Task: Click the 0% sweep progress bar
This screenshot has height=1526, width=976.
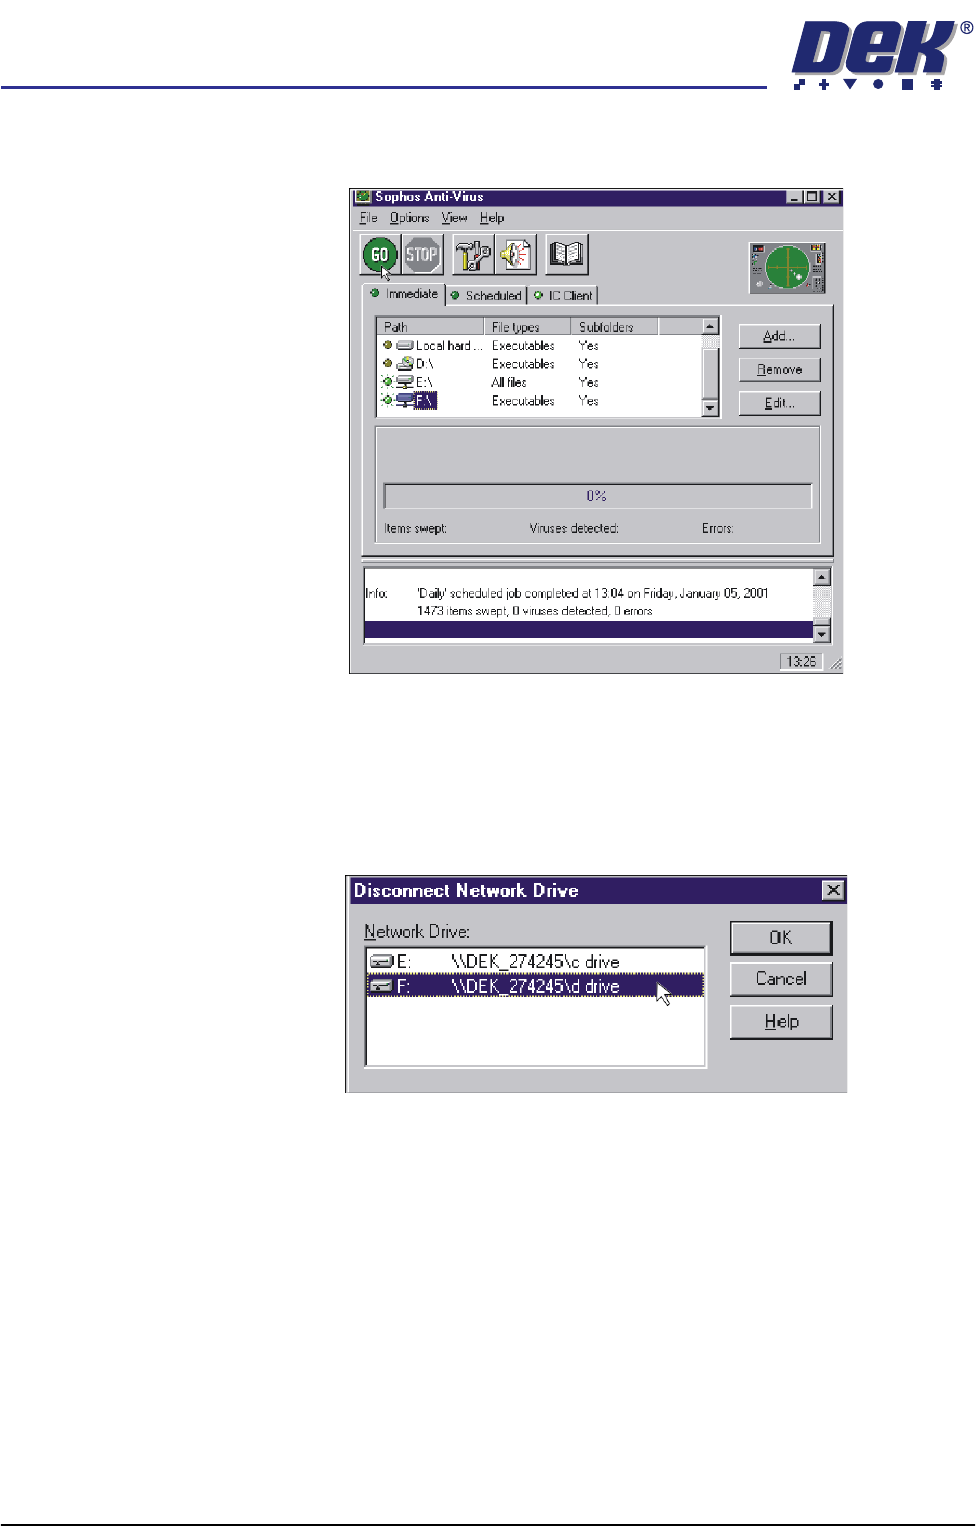Action: (x=597, y=496)
